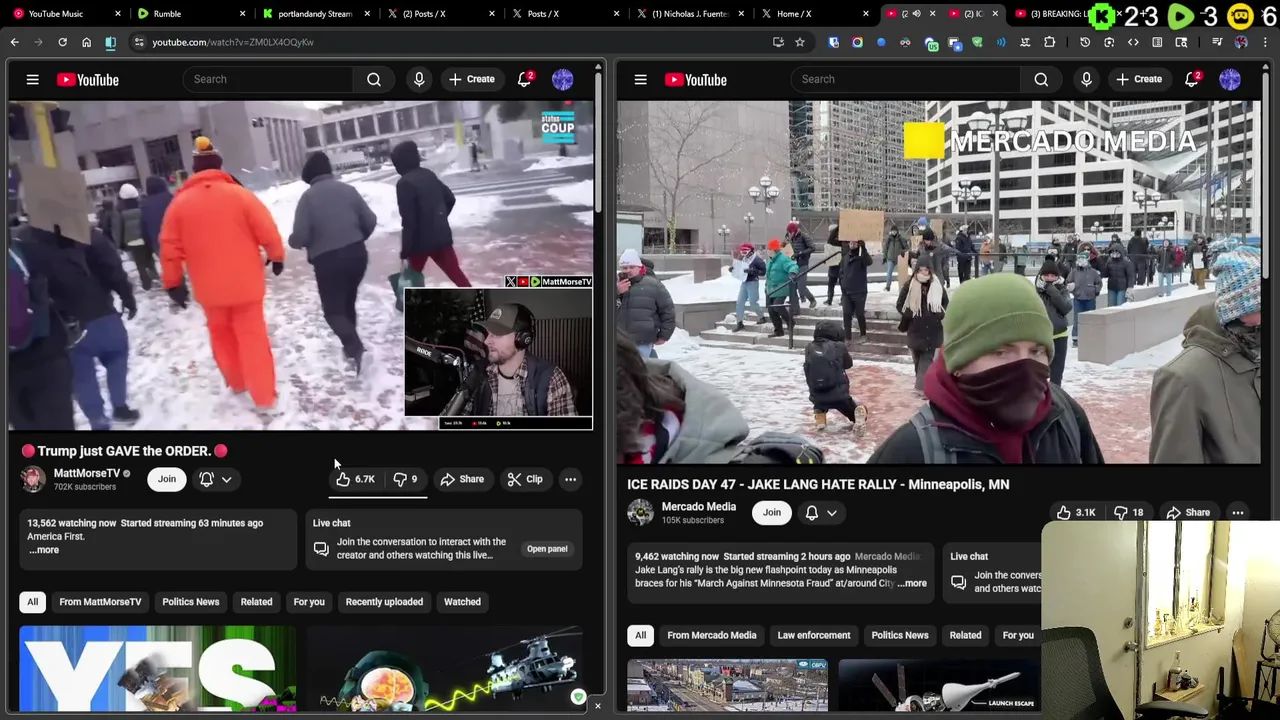Click Join button for Mercado Media
This screenshot has width=1280, height=720.
tap(771, 512)
